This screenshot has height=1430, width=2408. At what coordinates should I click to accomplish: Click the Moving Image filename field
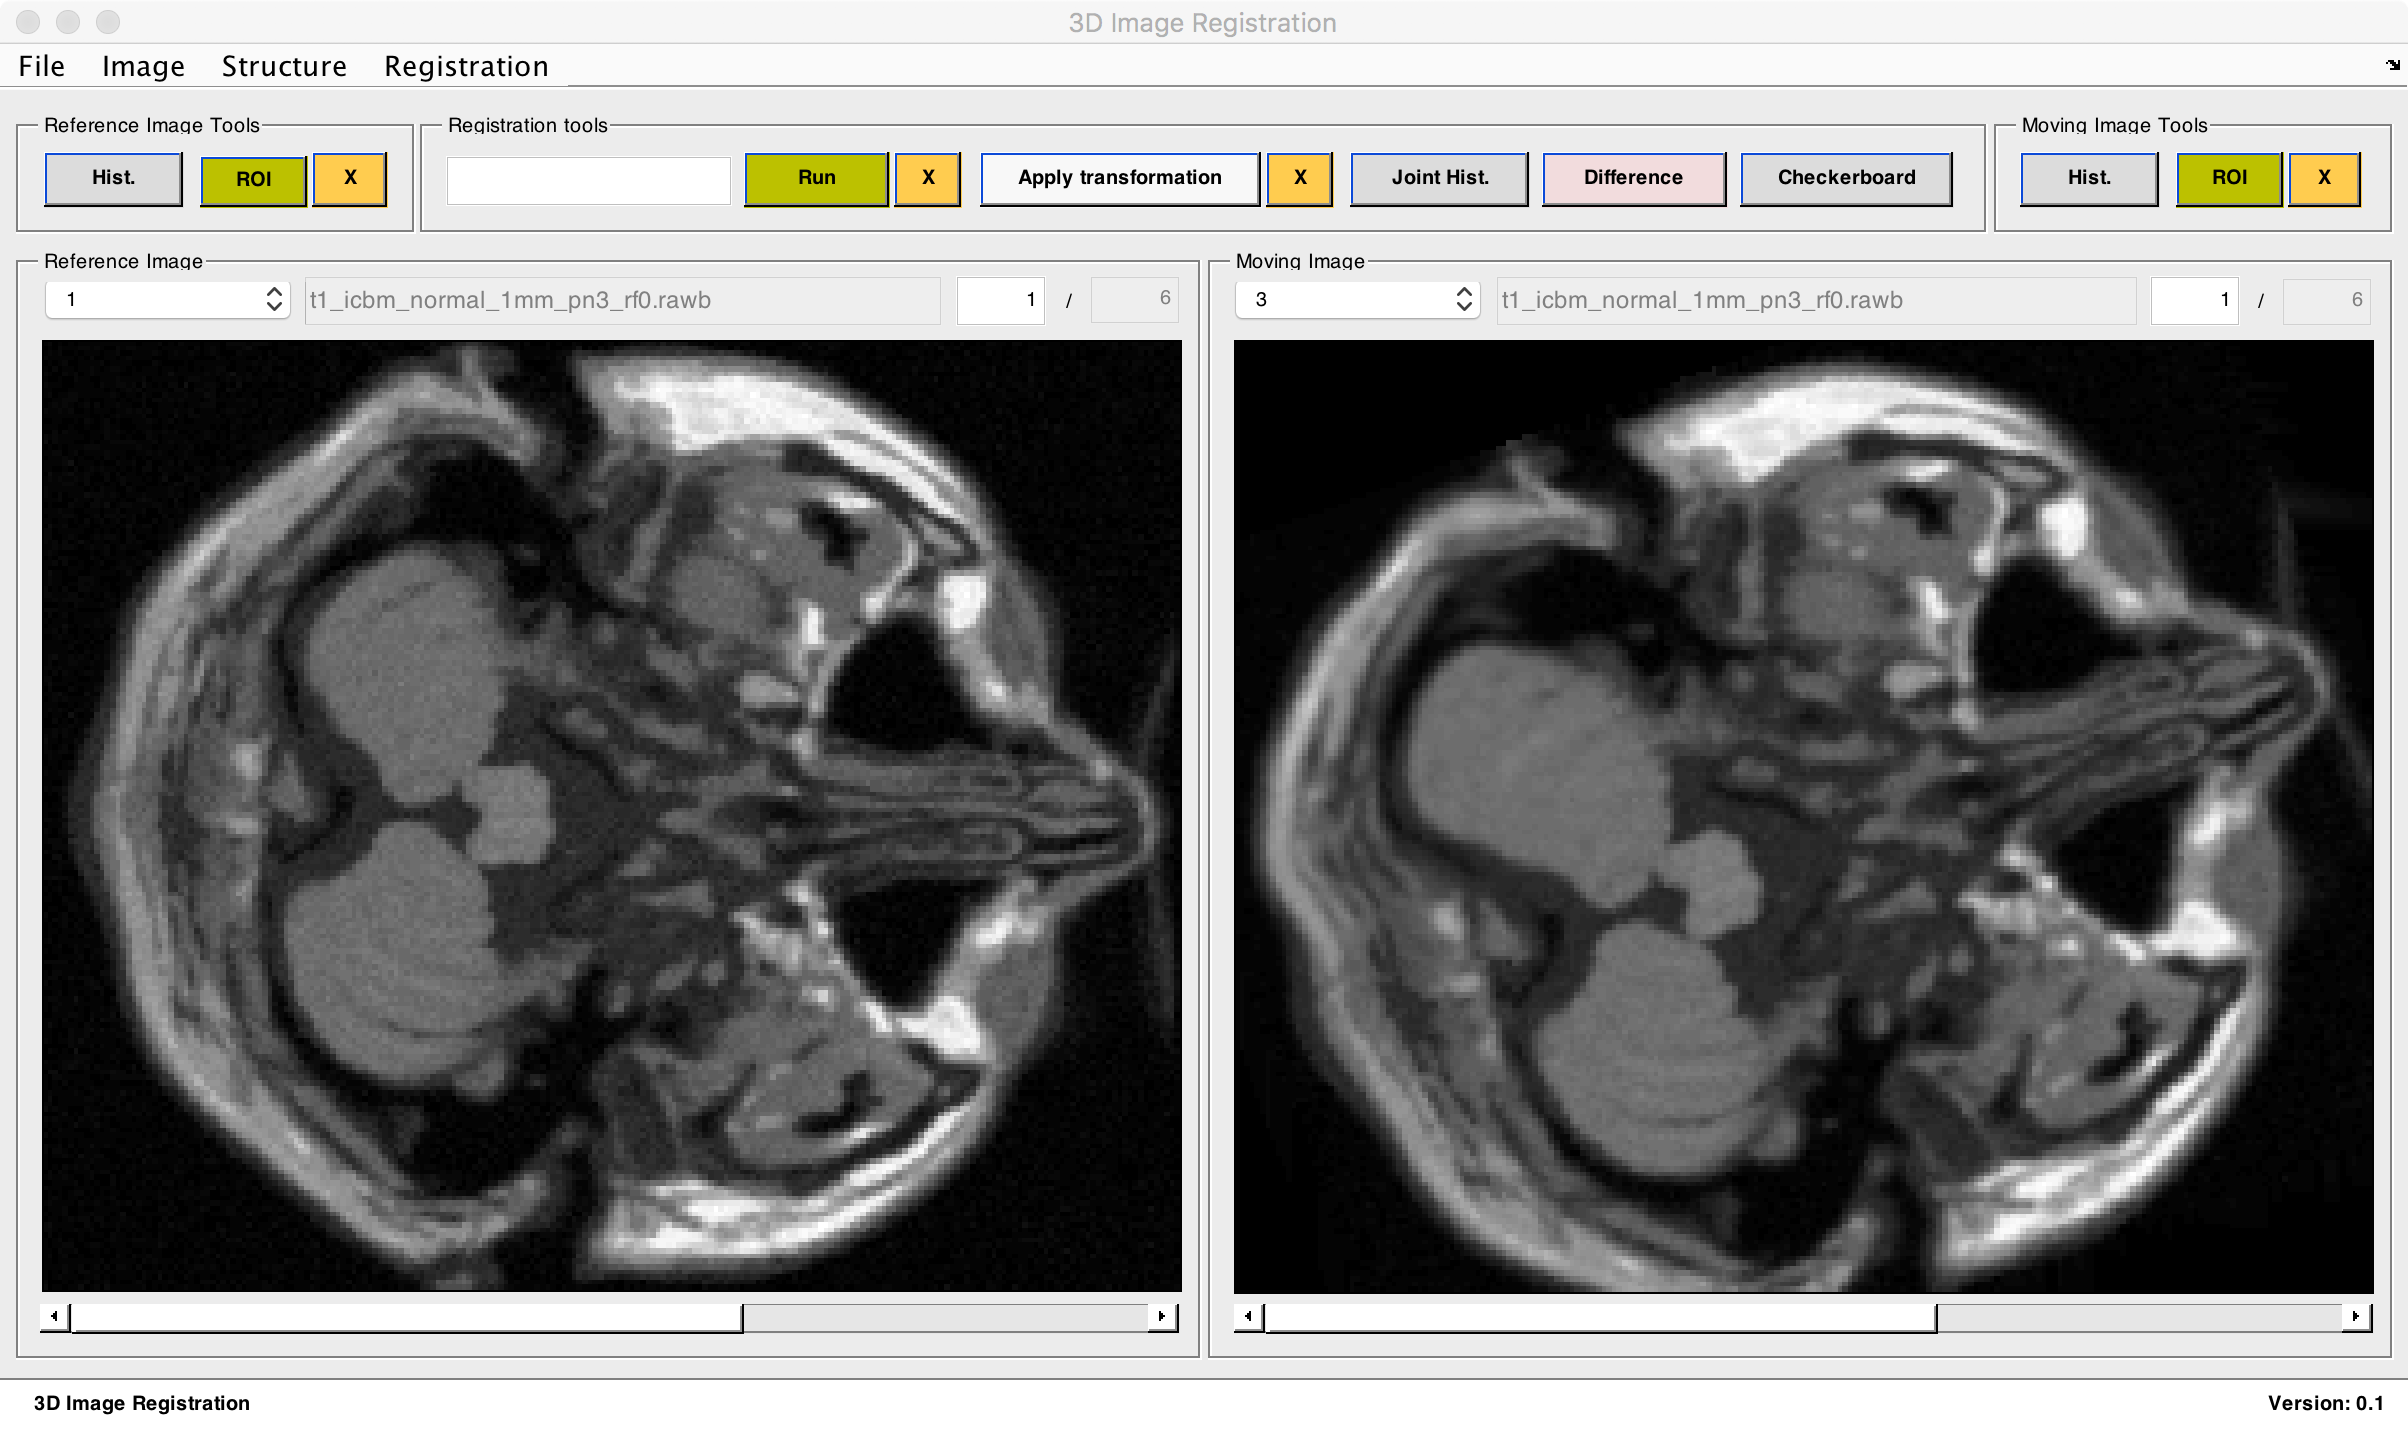click(1816, 300)
